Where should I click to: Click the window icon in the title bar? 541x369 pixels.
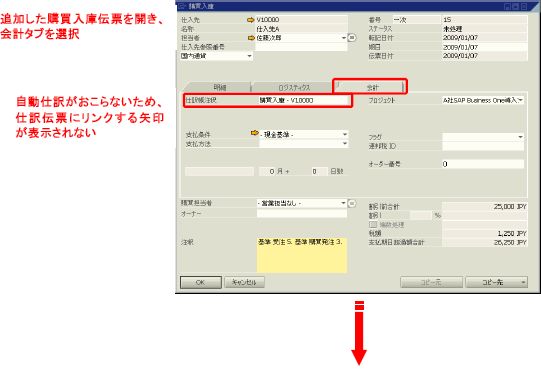[x=183, y=7]
